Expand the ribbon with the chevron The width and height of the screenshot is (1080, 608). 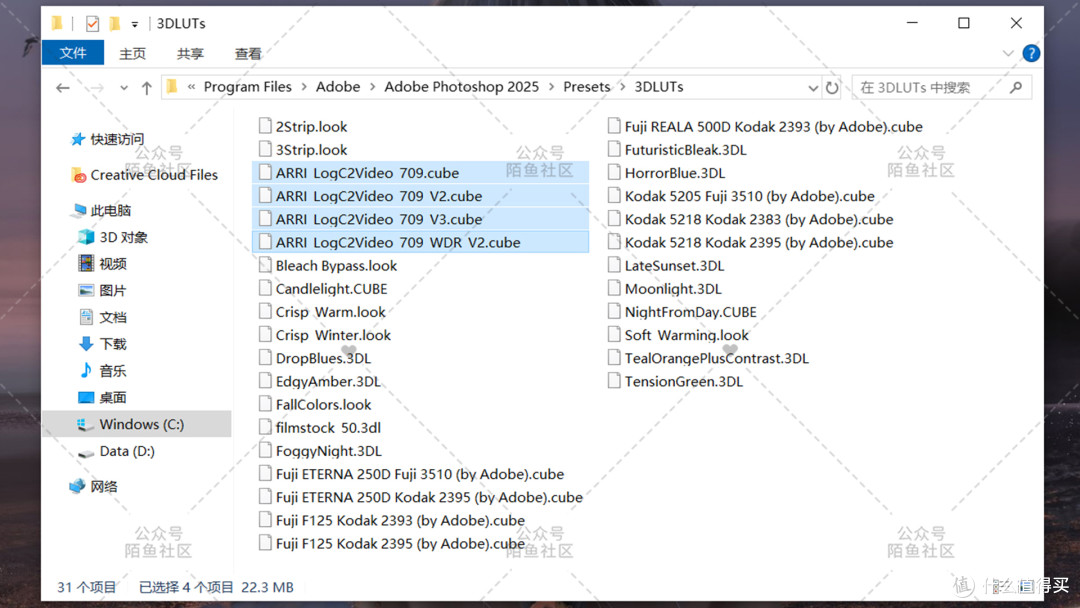coord(1008,53)
